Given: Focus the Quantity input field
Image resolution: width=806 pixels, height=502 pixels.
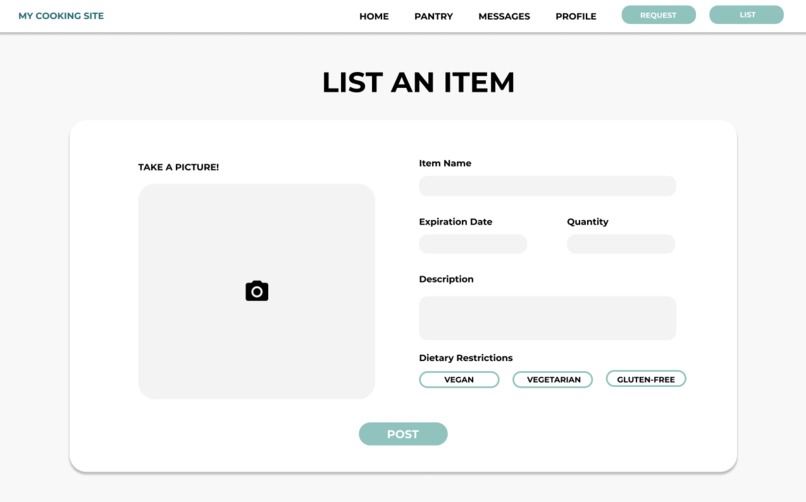Looking at the screenshot, I should pyautogui.click(x=621, y=244).
